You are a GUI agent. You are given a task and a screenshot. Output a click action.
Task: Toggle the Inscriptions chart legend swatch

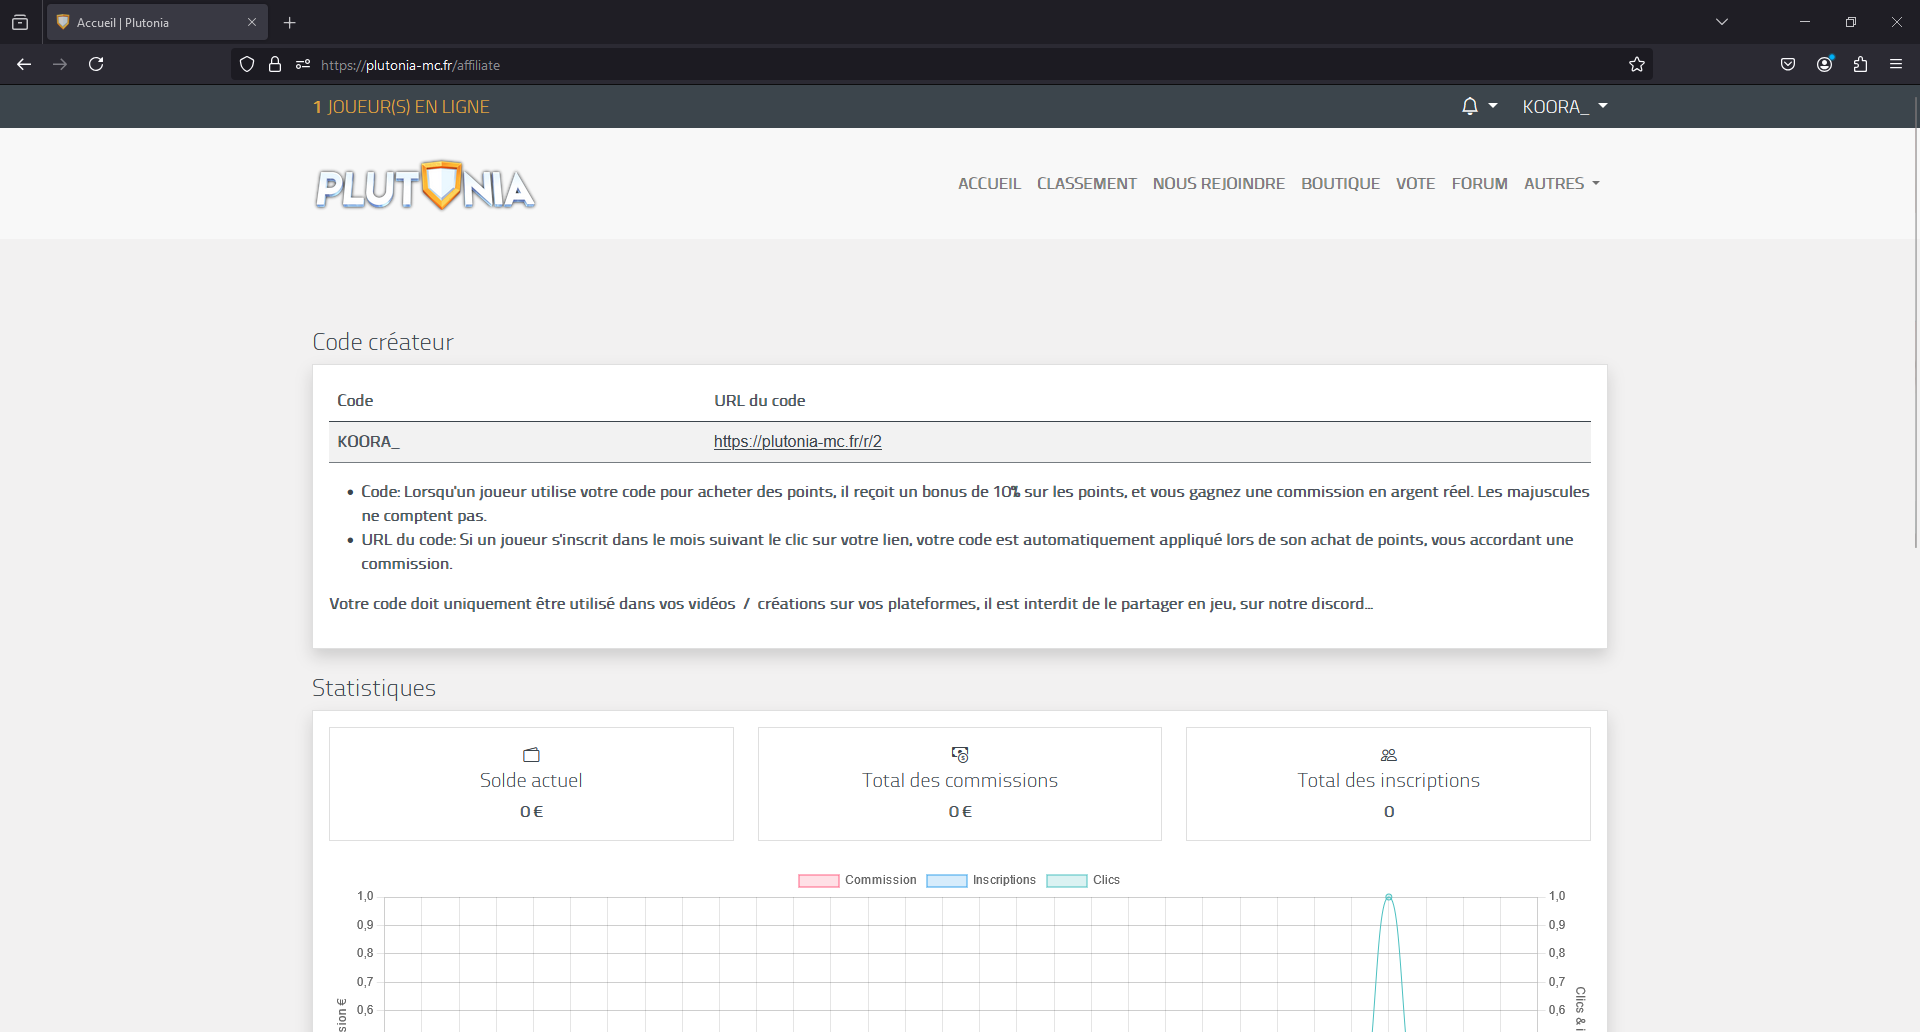point(946,880)
